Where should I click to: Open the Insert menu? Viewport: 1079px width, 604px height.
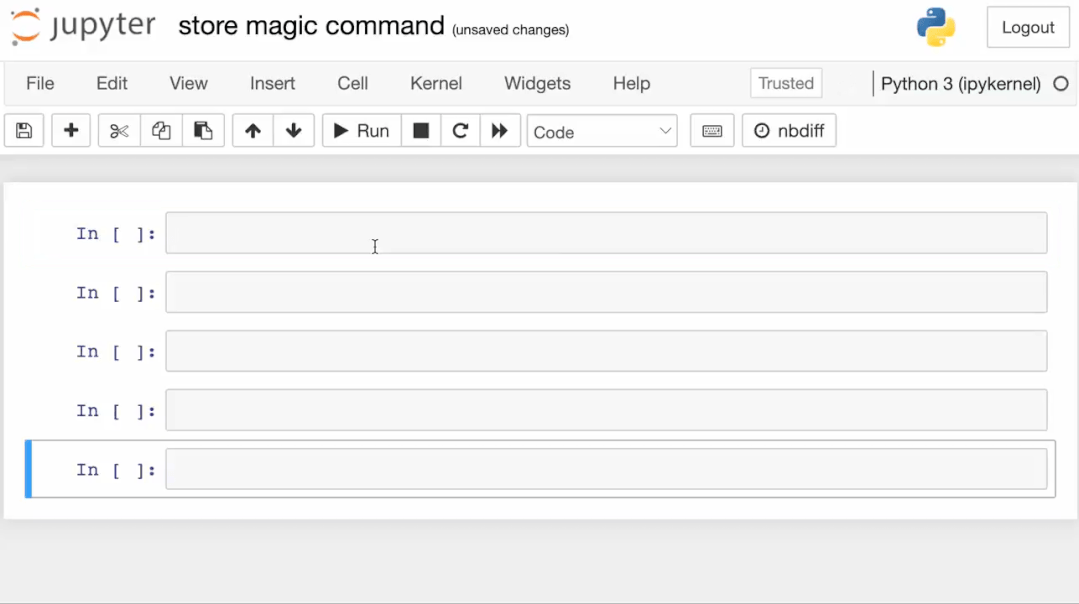[273, 83]
